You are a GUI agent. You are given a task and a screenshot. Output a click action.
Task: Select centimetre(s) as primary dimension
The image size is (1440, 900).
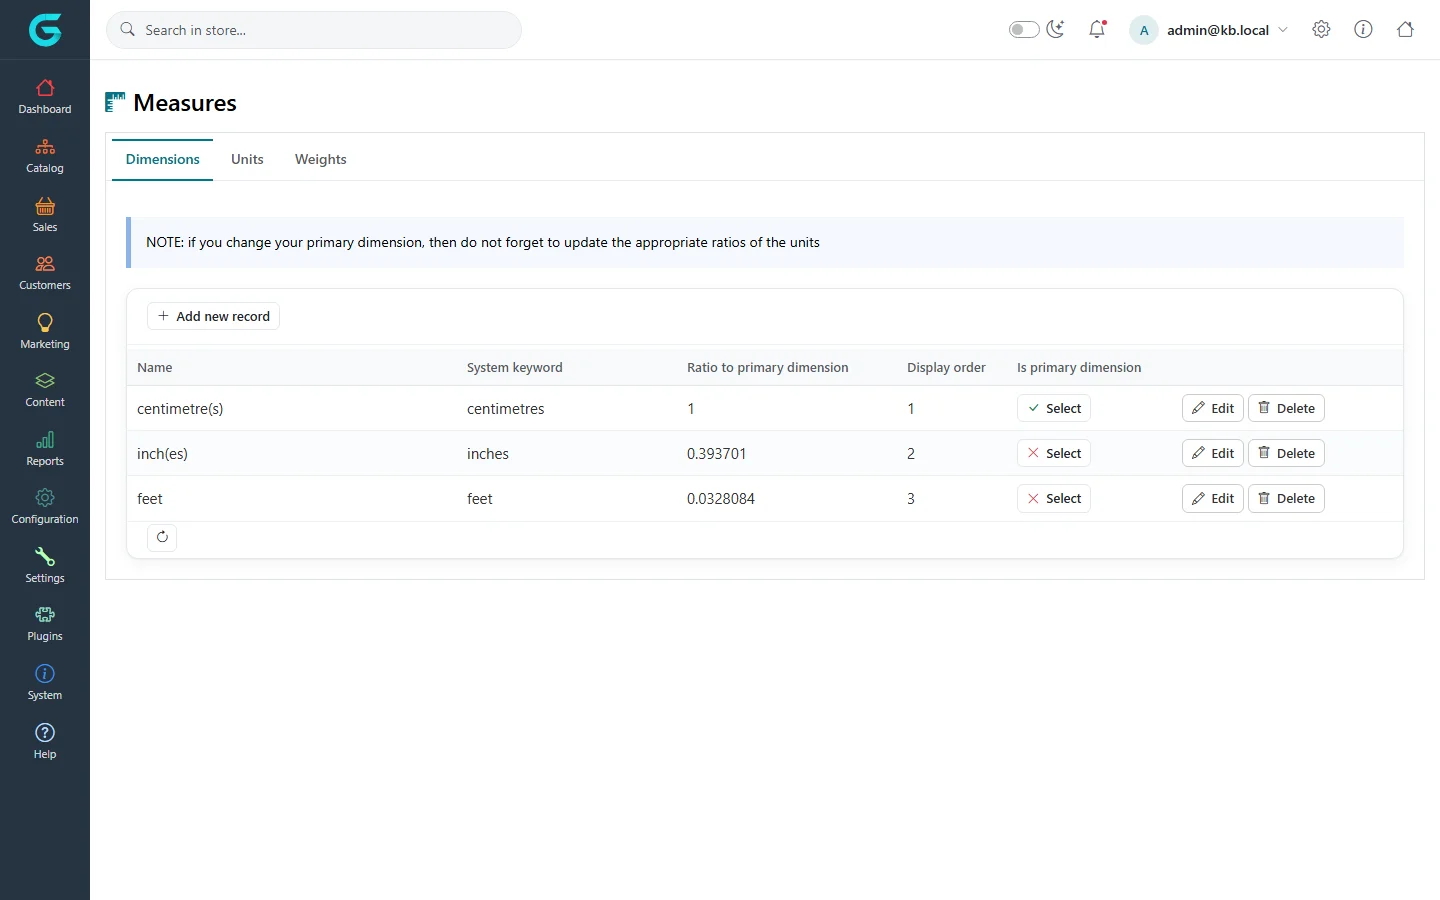pyautogui.click(x=1054, y=408)
